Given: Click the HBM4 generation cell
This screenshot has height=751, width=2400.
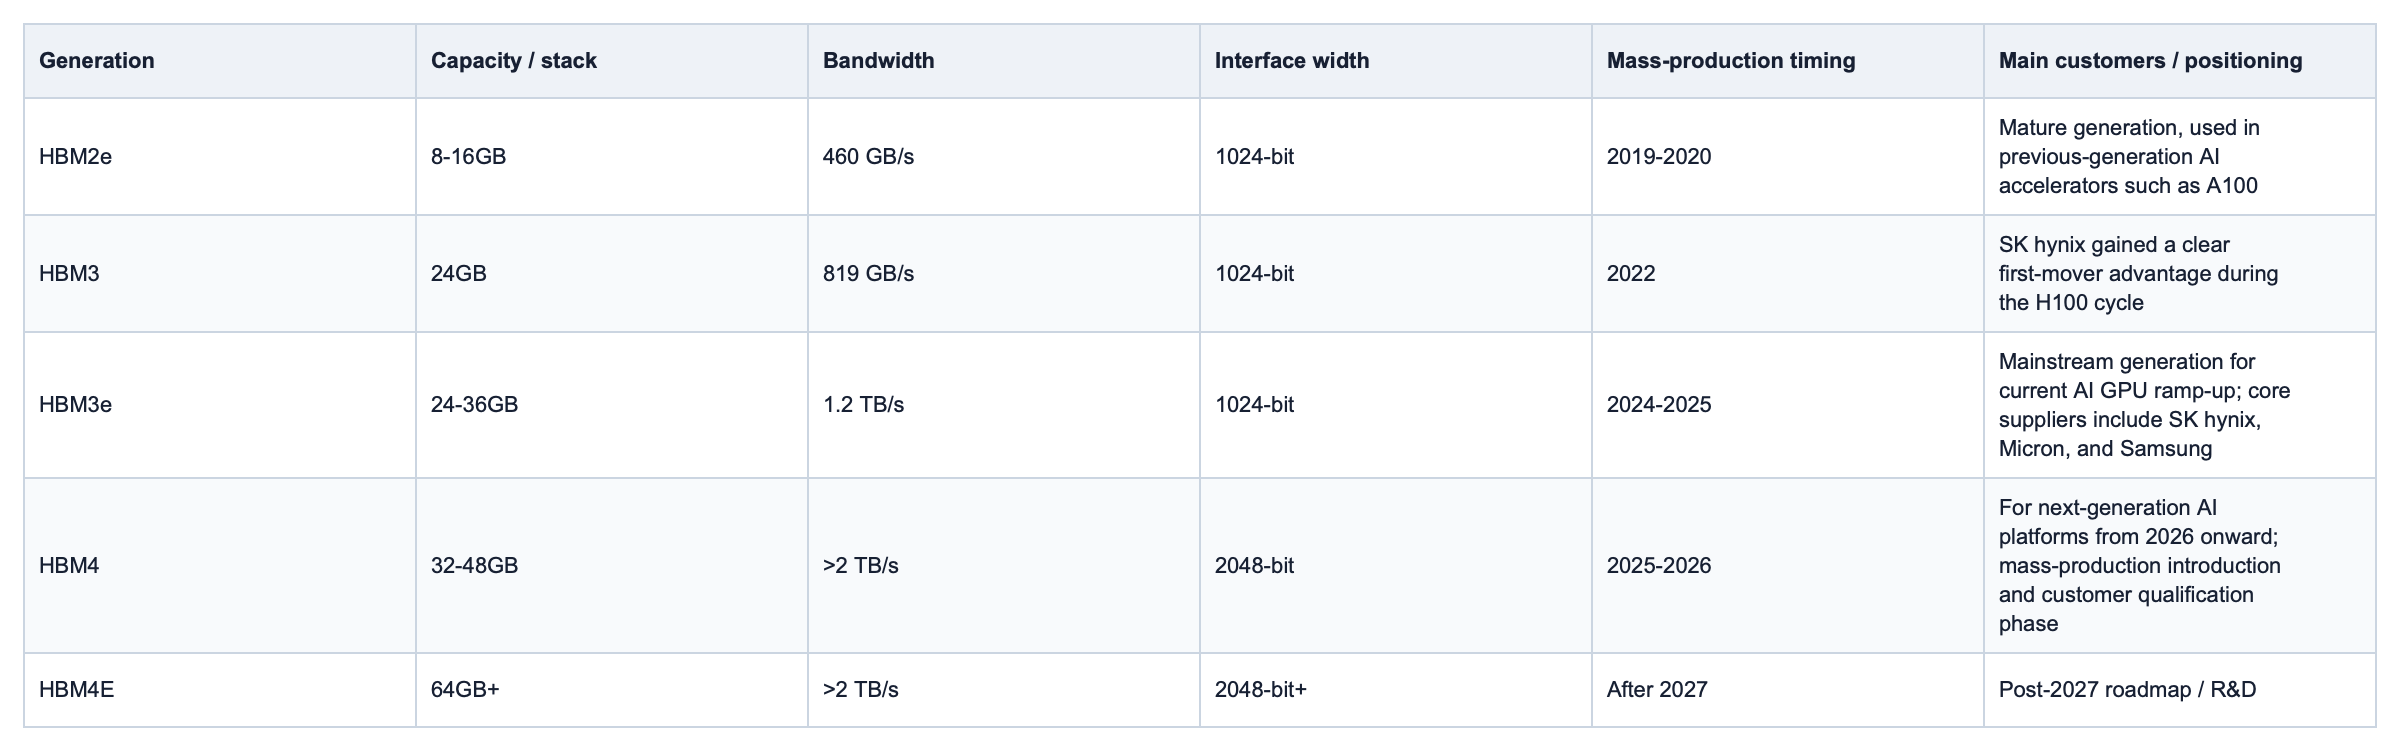Looking at the screenshot, I should coord(220,566).
